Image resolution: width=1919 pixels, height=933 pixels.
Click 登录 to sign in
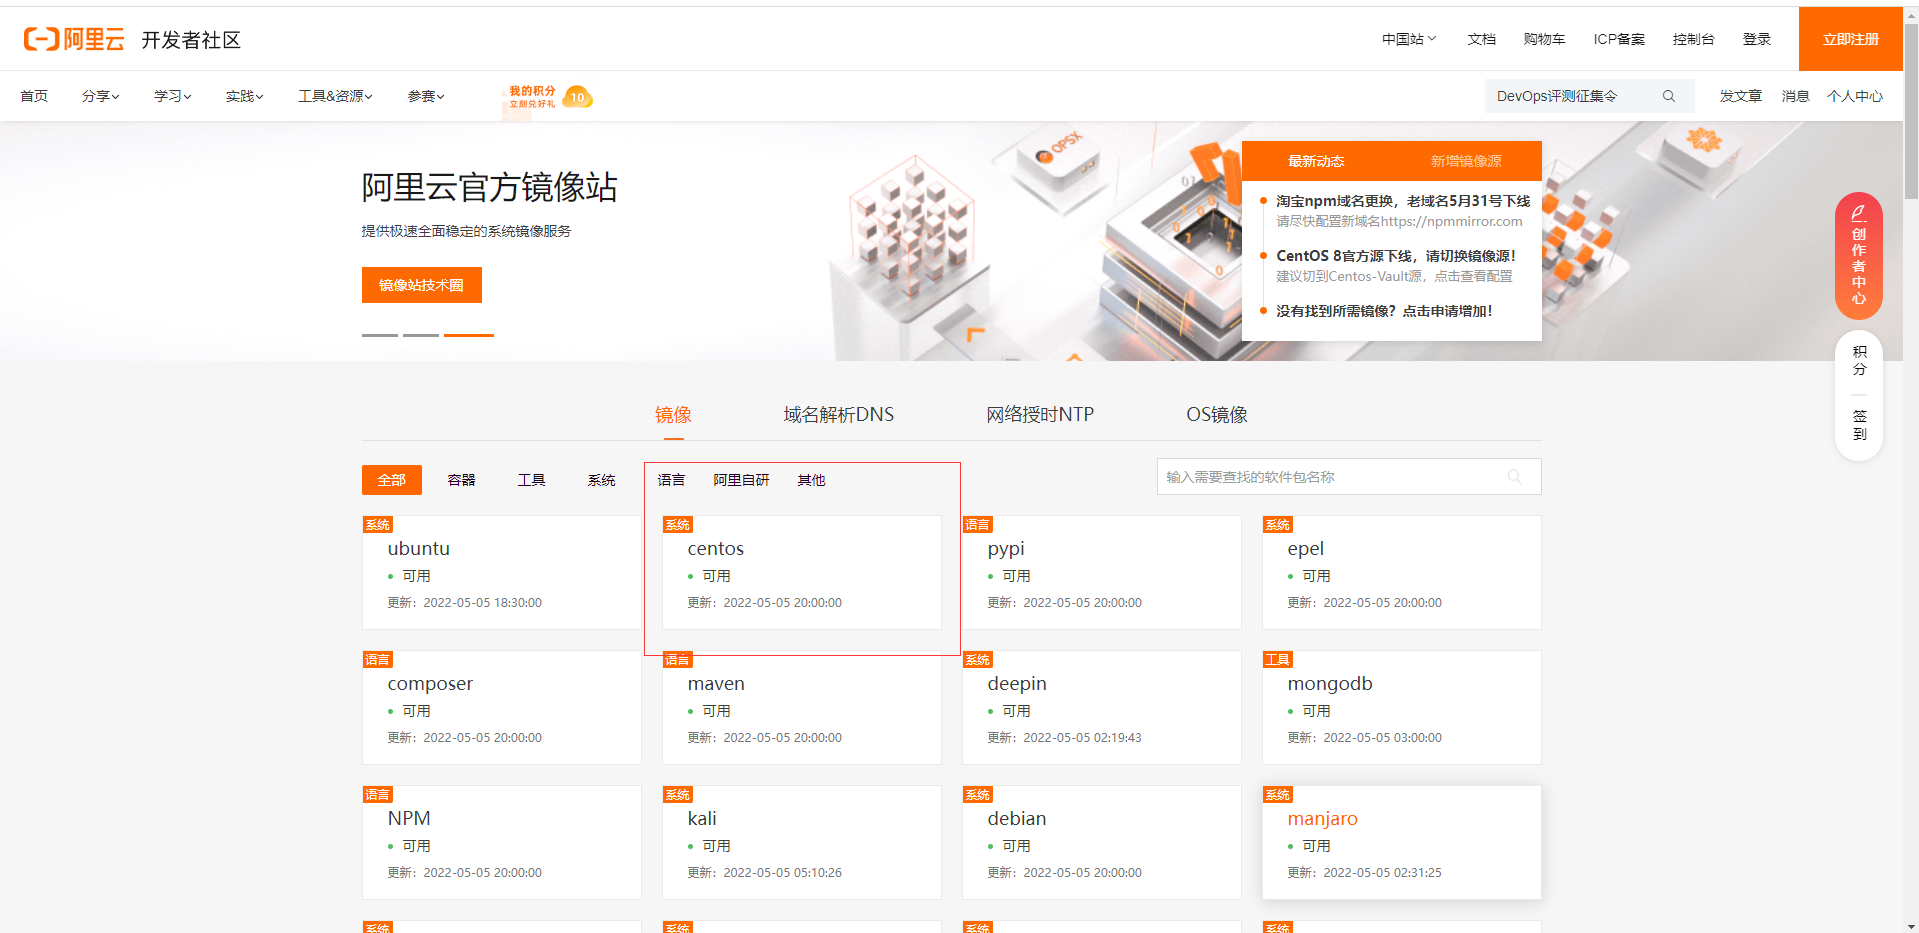coord(1756,39)
